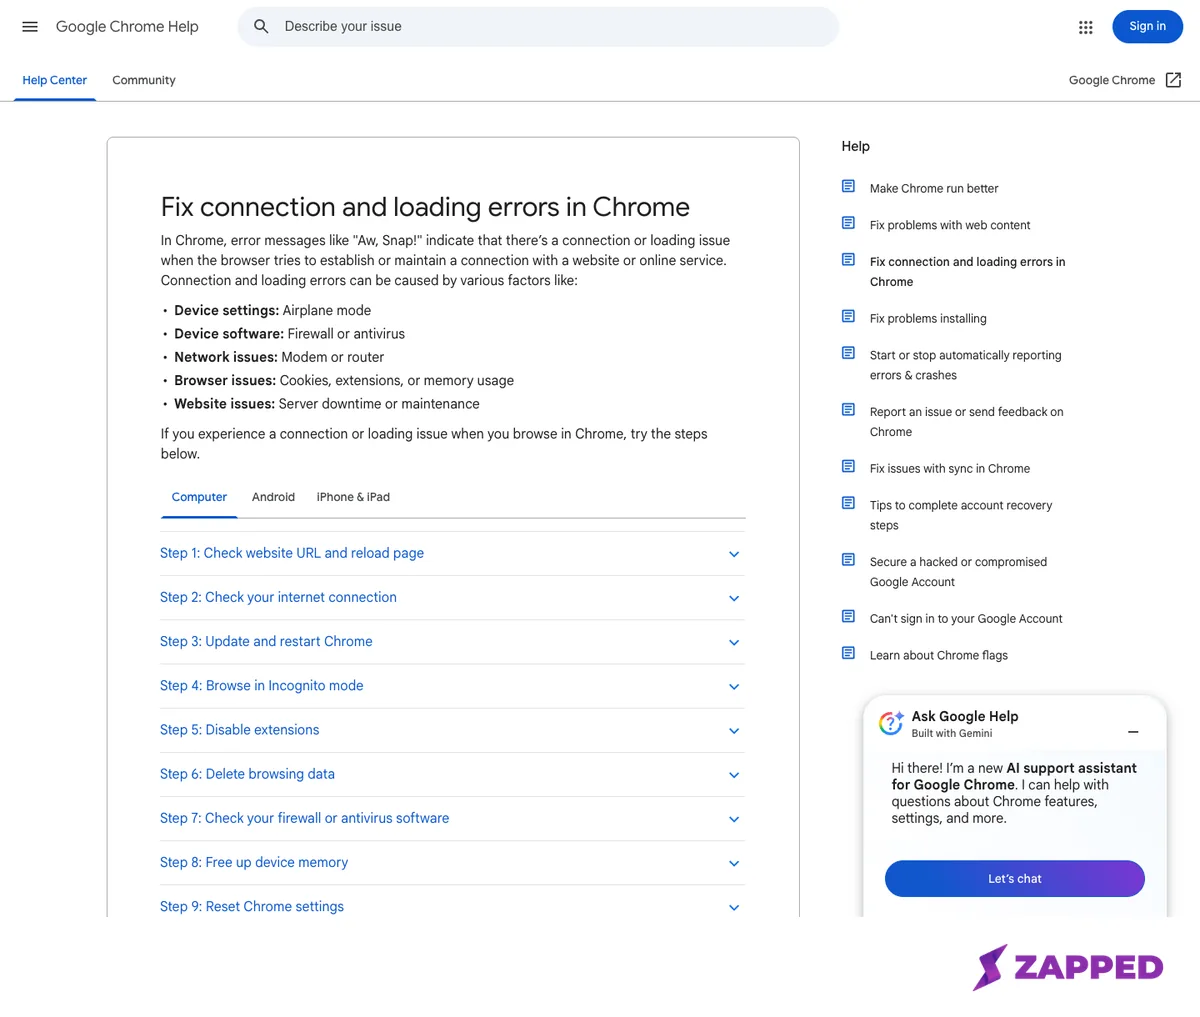Expand Step 2 chevron for internet connection
This screenshot has width=1200, height=1017.
(734, 598)
